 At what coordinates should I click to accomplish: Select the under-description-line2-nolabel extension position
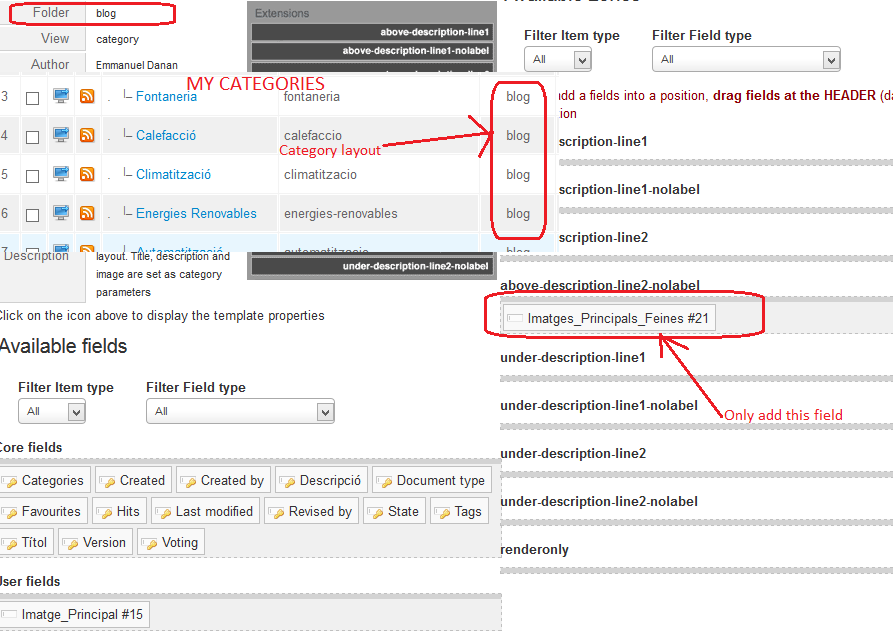coord(372,266)
